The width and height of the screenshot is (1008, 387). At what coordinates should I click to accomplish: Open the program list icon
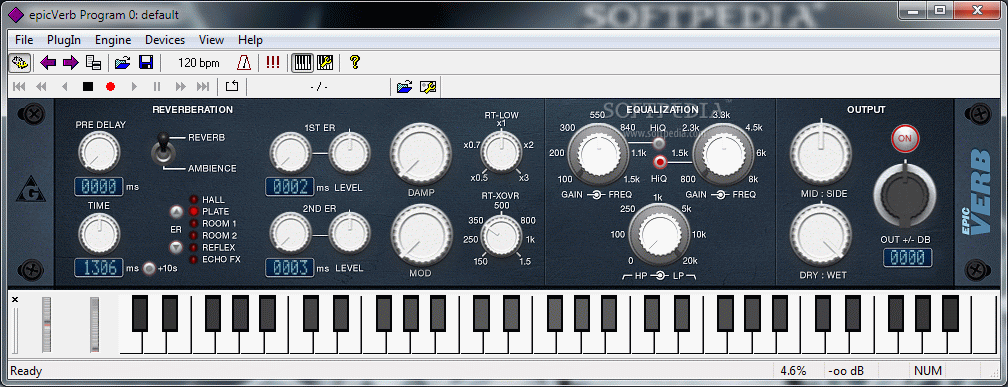(x=94, y=63)
